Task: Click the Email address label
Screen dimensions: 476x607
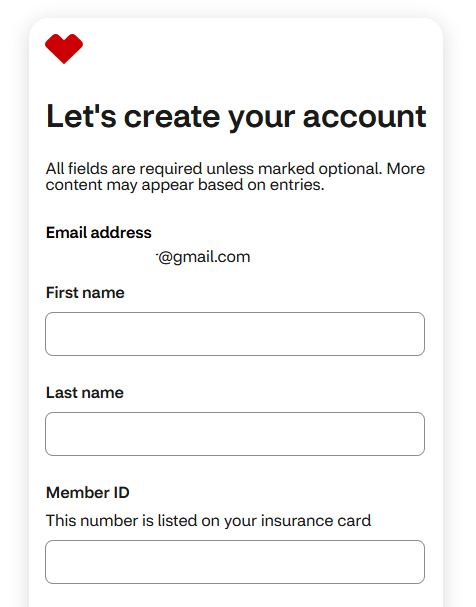Action: [x=99, y=233]
